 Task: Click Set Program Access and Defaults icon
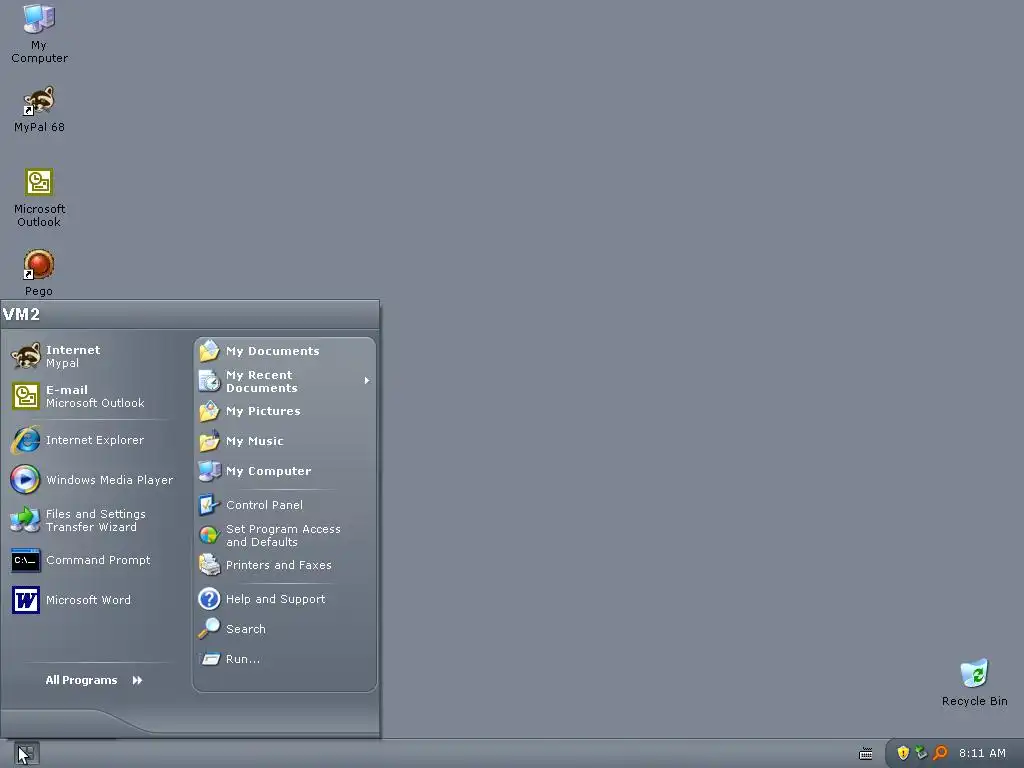click(209, 536)
